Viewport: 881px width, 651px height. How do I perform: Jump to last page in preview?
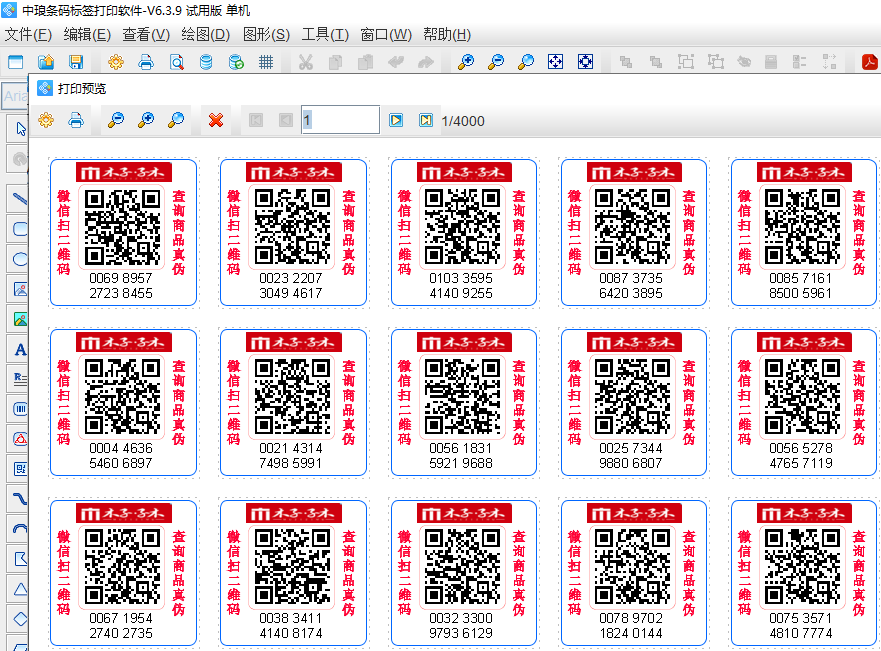pos(426,121)
